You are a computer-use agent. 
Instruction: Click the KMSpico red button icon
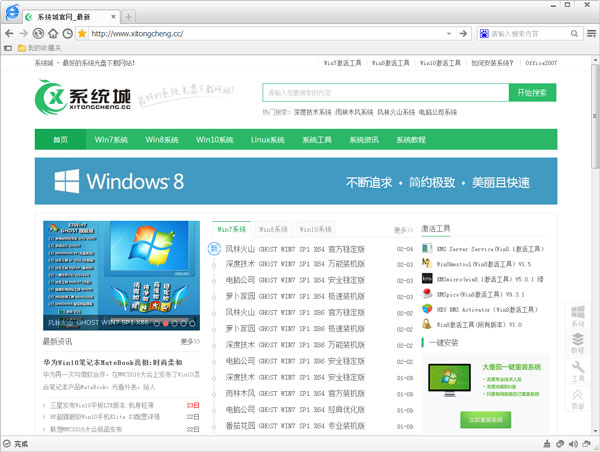[x=427, y=294]
